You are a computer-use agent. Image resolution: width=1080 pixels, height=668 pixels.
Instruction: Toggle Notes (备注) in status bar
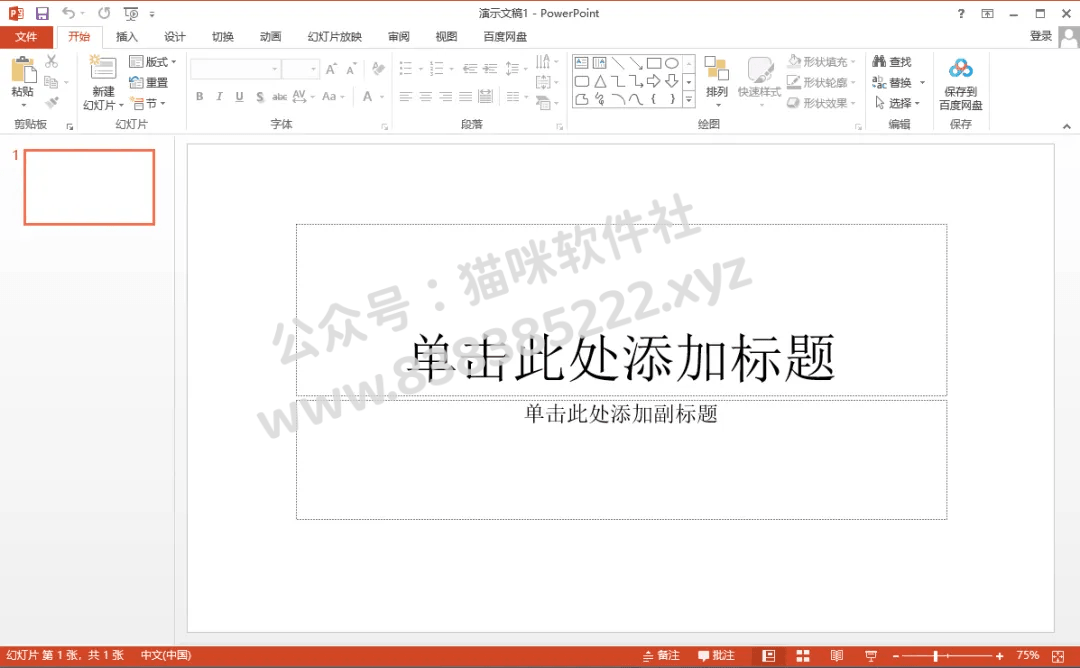pyautogui.click(x=661, y=656)
